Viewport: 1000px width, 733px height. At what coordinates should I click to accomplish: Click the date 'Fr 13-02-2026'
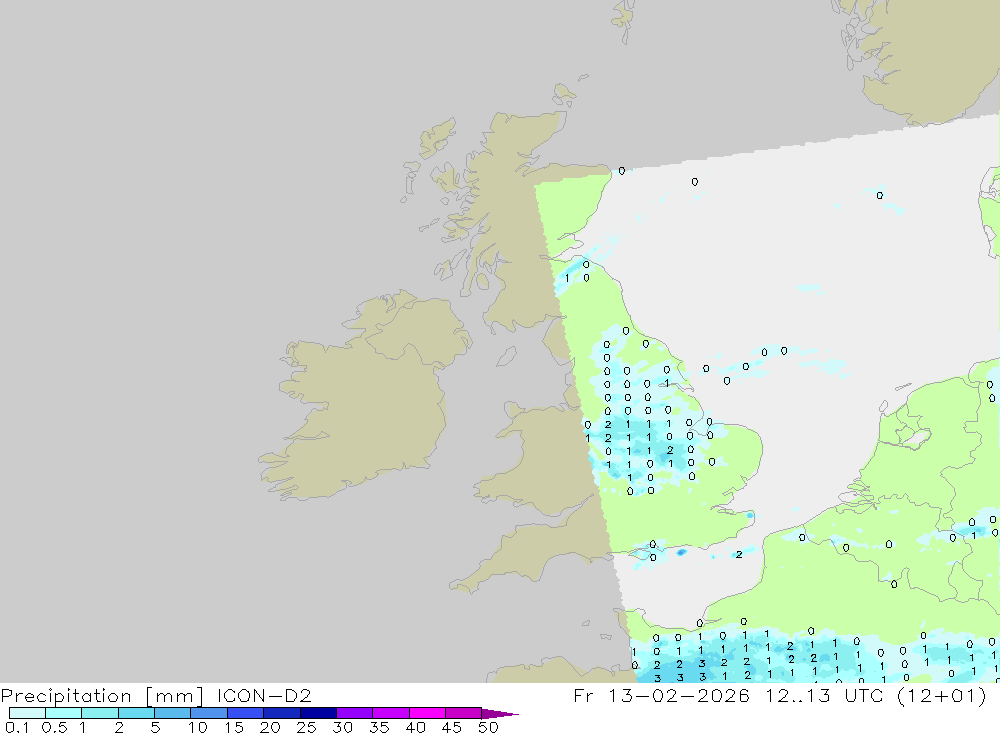661,695
